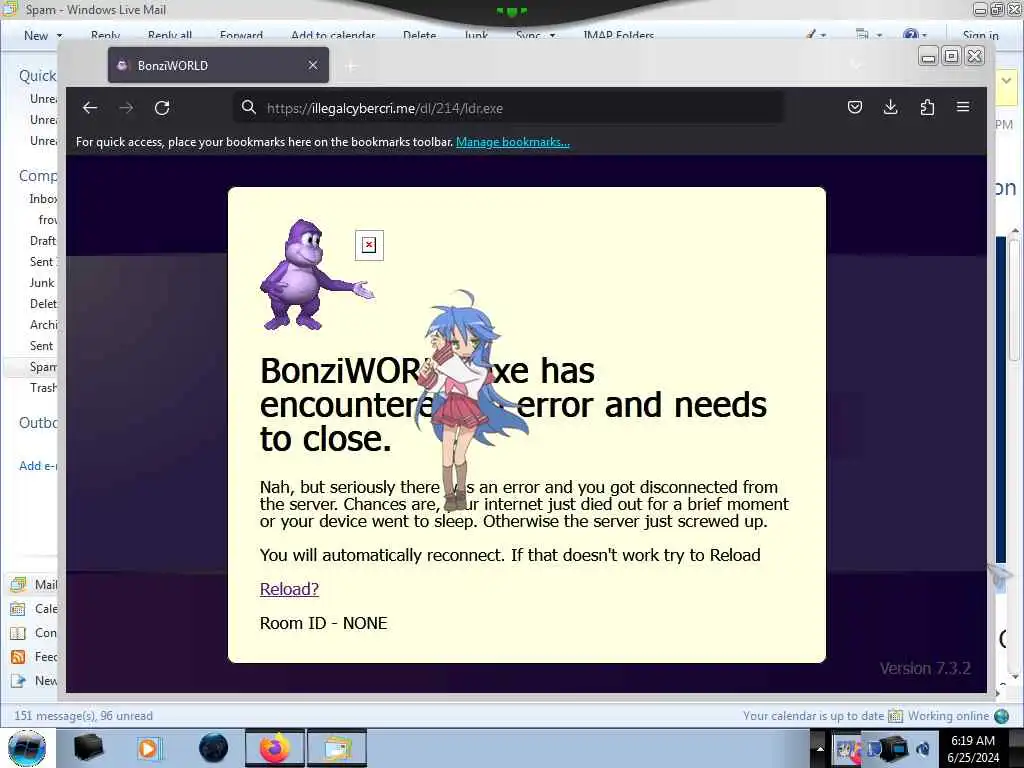Open the Windows Media Player taskbar icon
Viewport: 1024px width, 768px height.
(149, 748)
